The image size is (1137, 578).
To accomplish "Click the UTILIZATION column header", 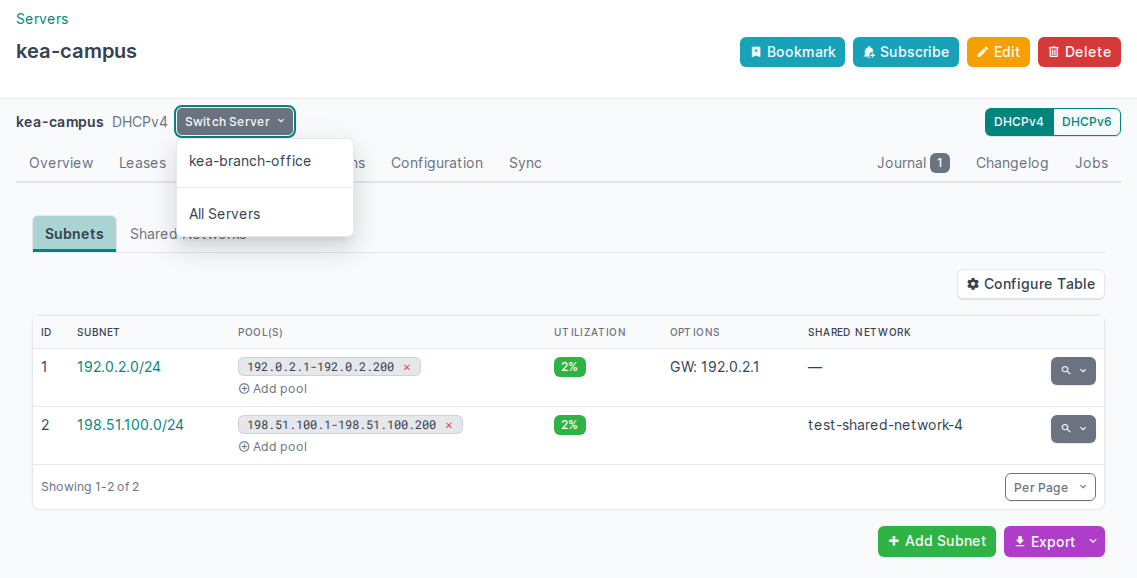I will (x=590, y=332).
